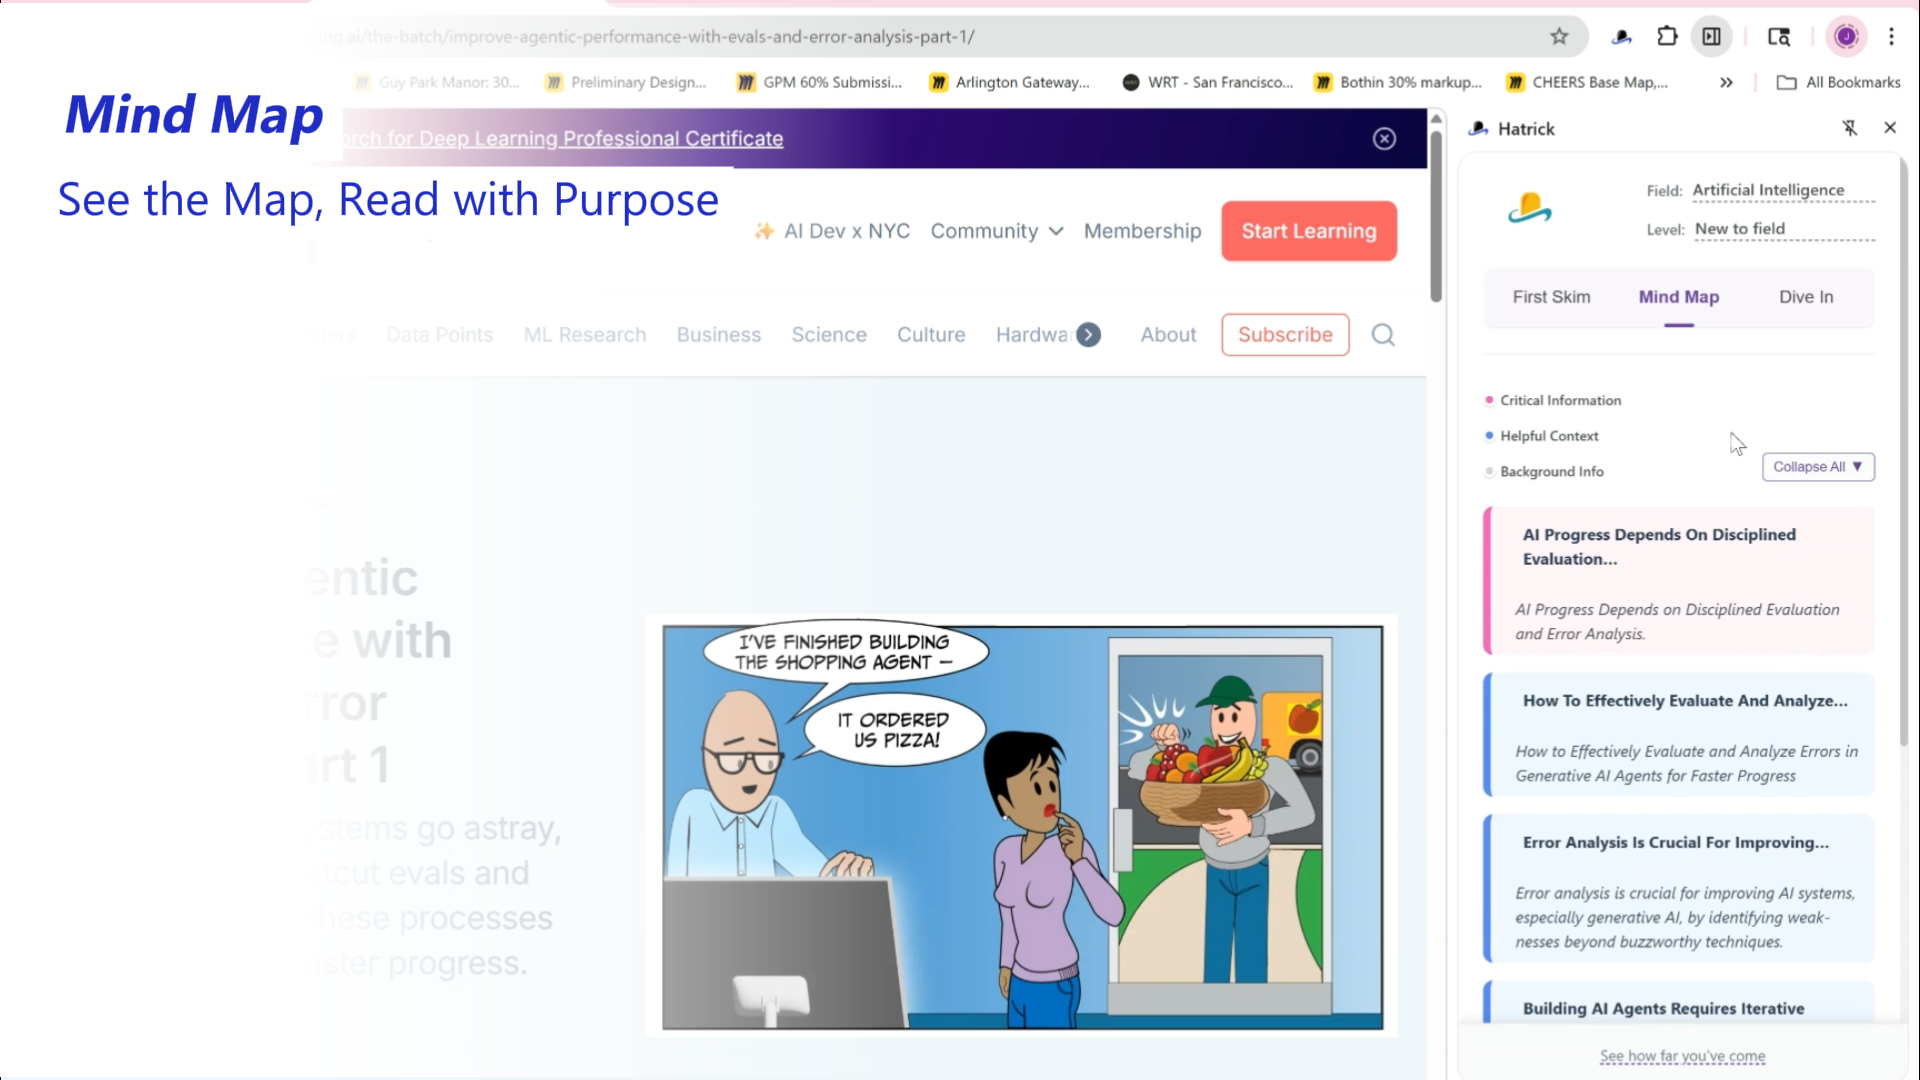Click the bookmark star icon in address bar
The image size is (1920, 1080).
[1559, 37]
